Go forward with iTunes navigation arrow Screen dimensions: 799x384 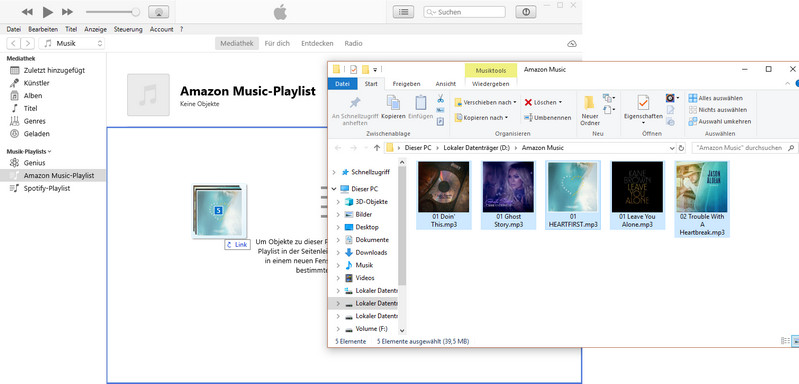coord(28,43)
